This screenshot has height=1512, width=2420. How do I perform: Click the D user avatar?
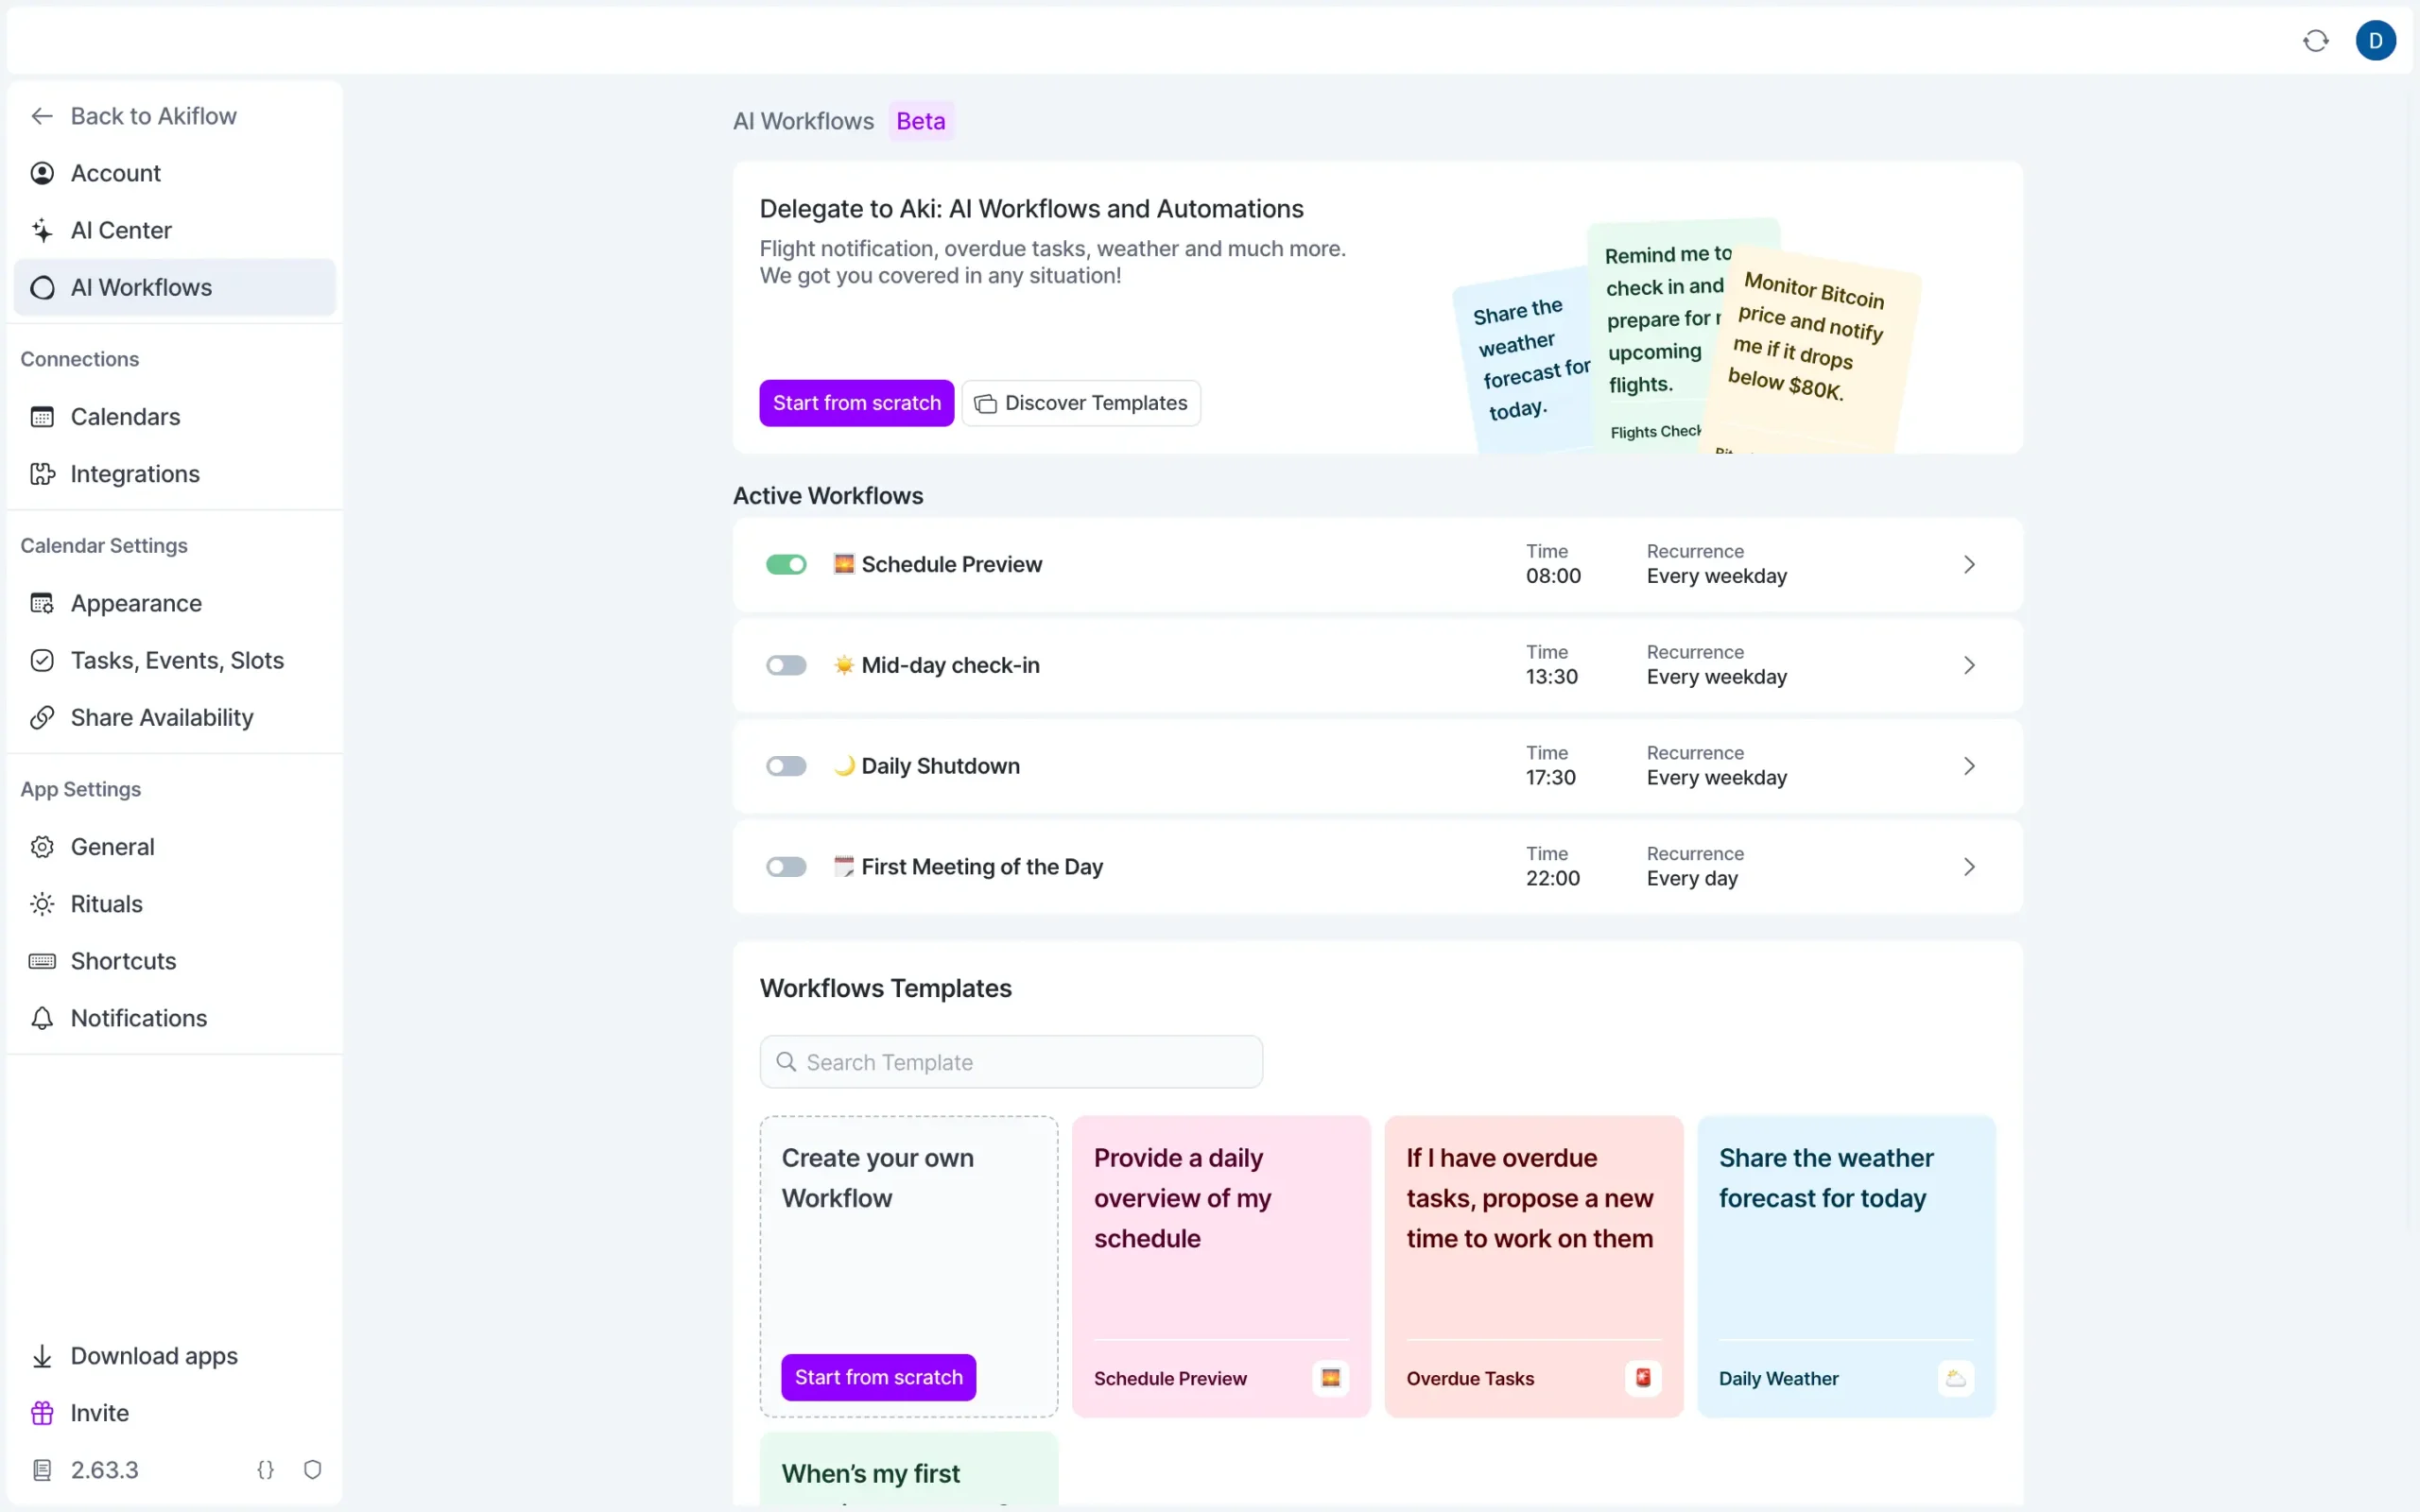click(2377, 40)
